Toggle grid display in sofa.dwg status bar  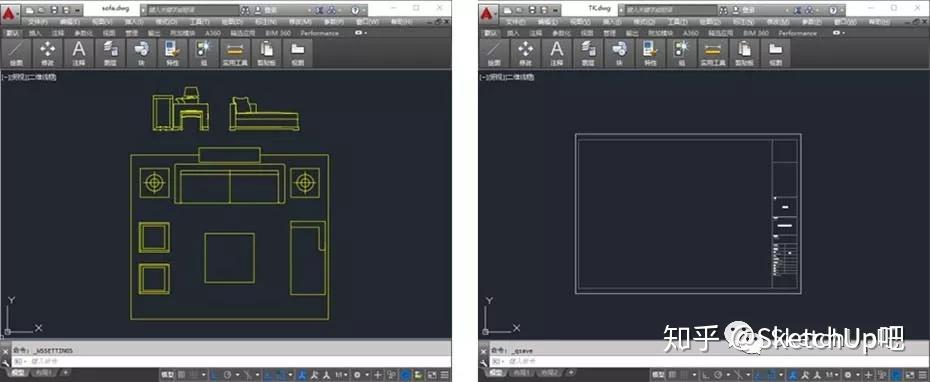pyautogui.click(x=181, y=375)
